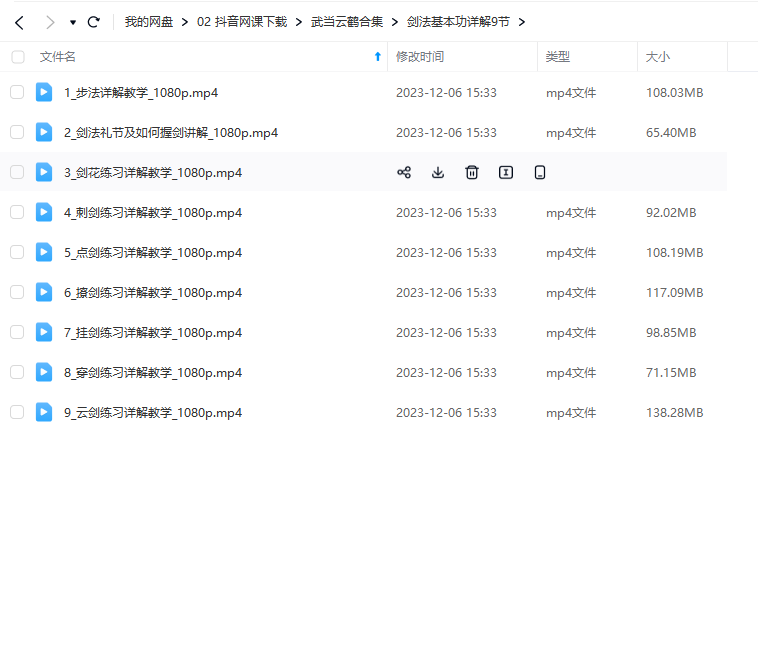Check the box for 7_挂剑练习详解教学 file
This screenshot has width=758, height=657.
click(x=17, y=333)
